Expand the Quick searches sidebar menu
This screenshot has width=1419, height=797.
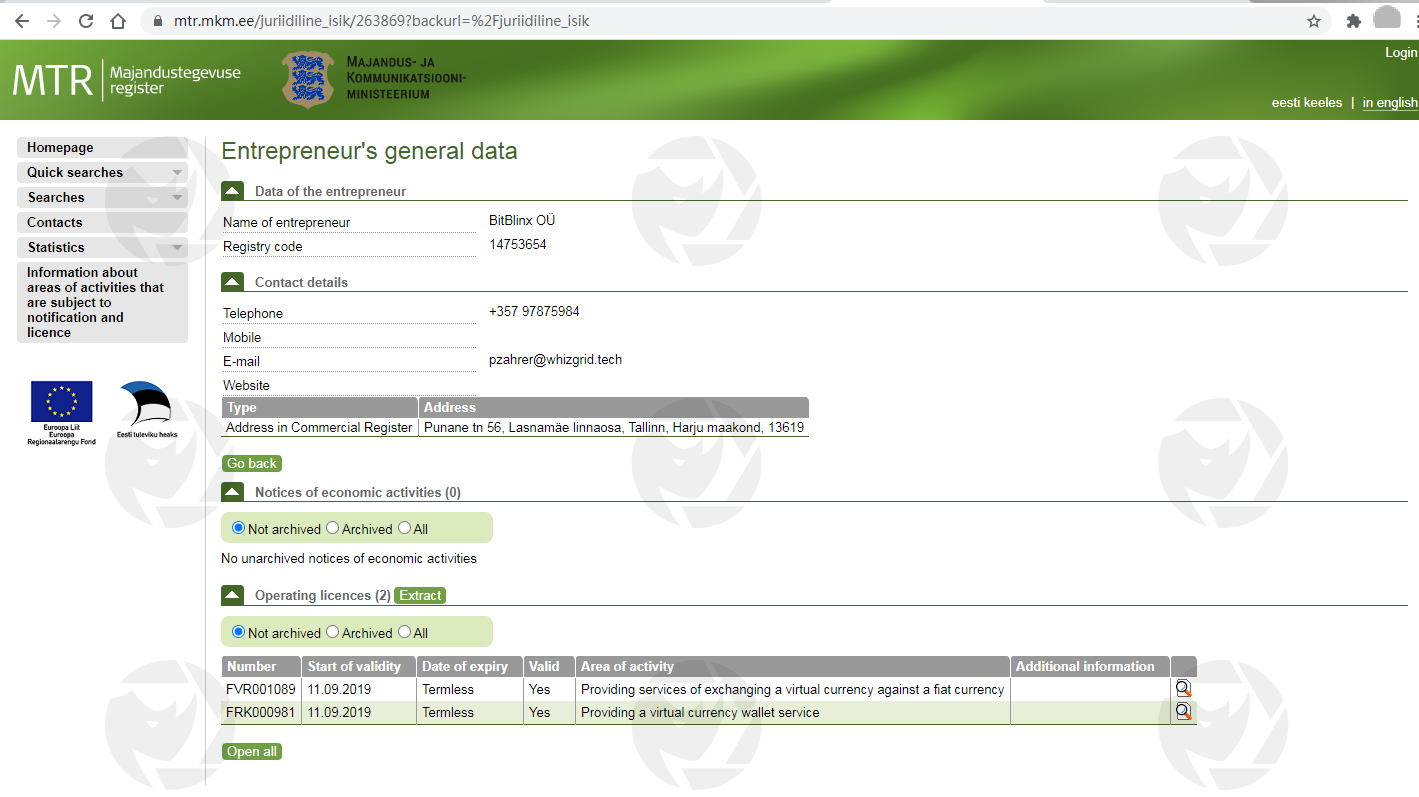tap(102, 172)
